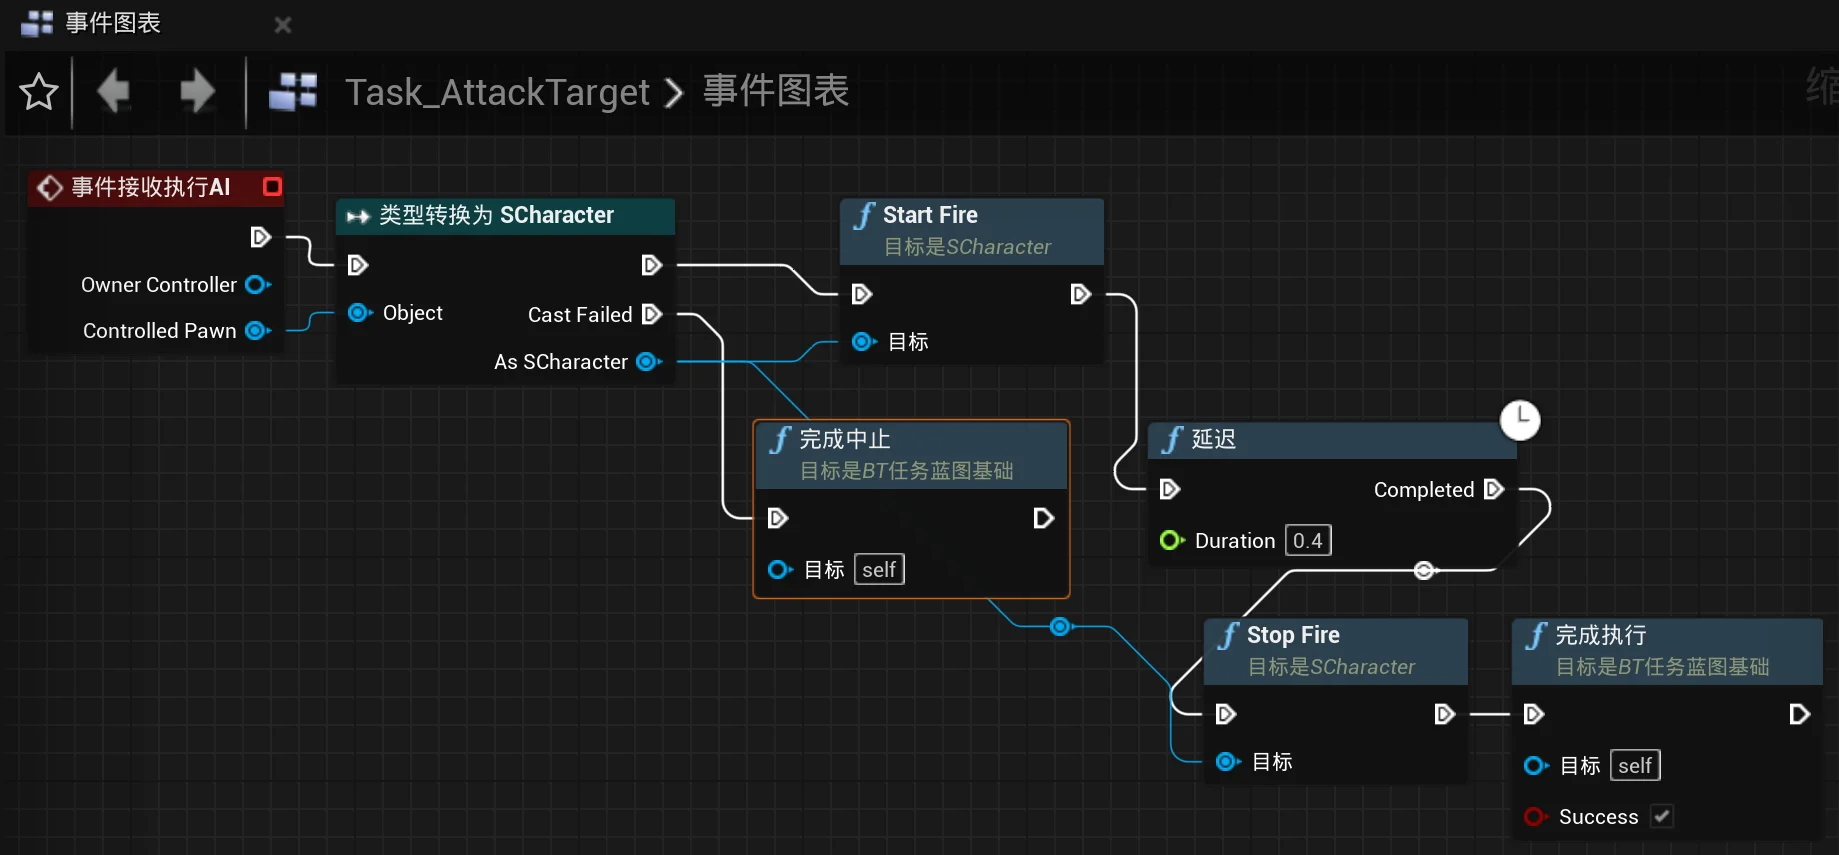1839x855 pixels.
Task: Click the Completed execution pin on delay node
Action: click(x=1494, y=489)
